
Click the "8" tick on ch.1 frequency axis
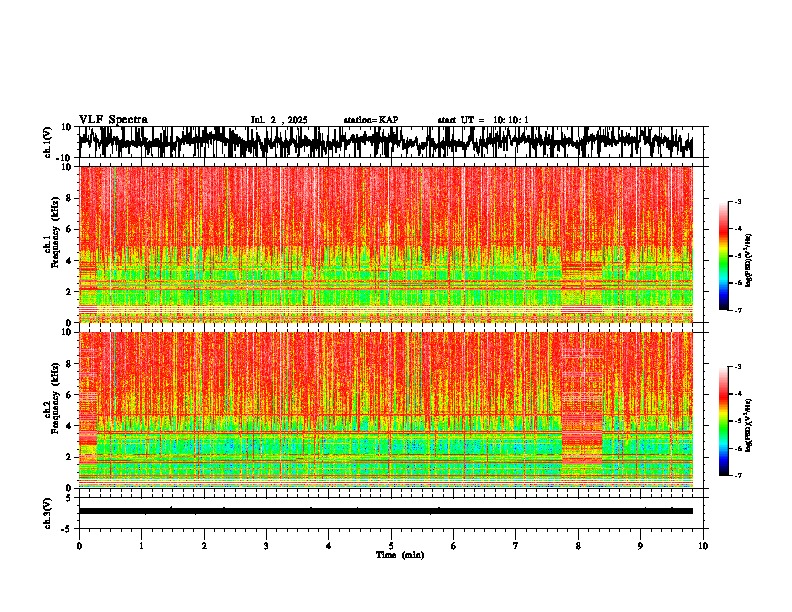pos(70,198)
